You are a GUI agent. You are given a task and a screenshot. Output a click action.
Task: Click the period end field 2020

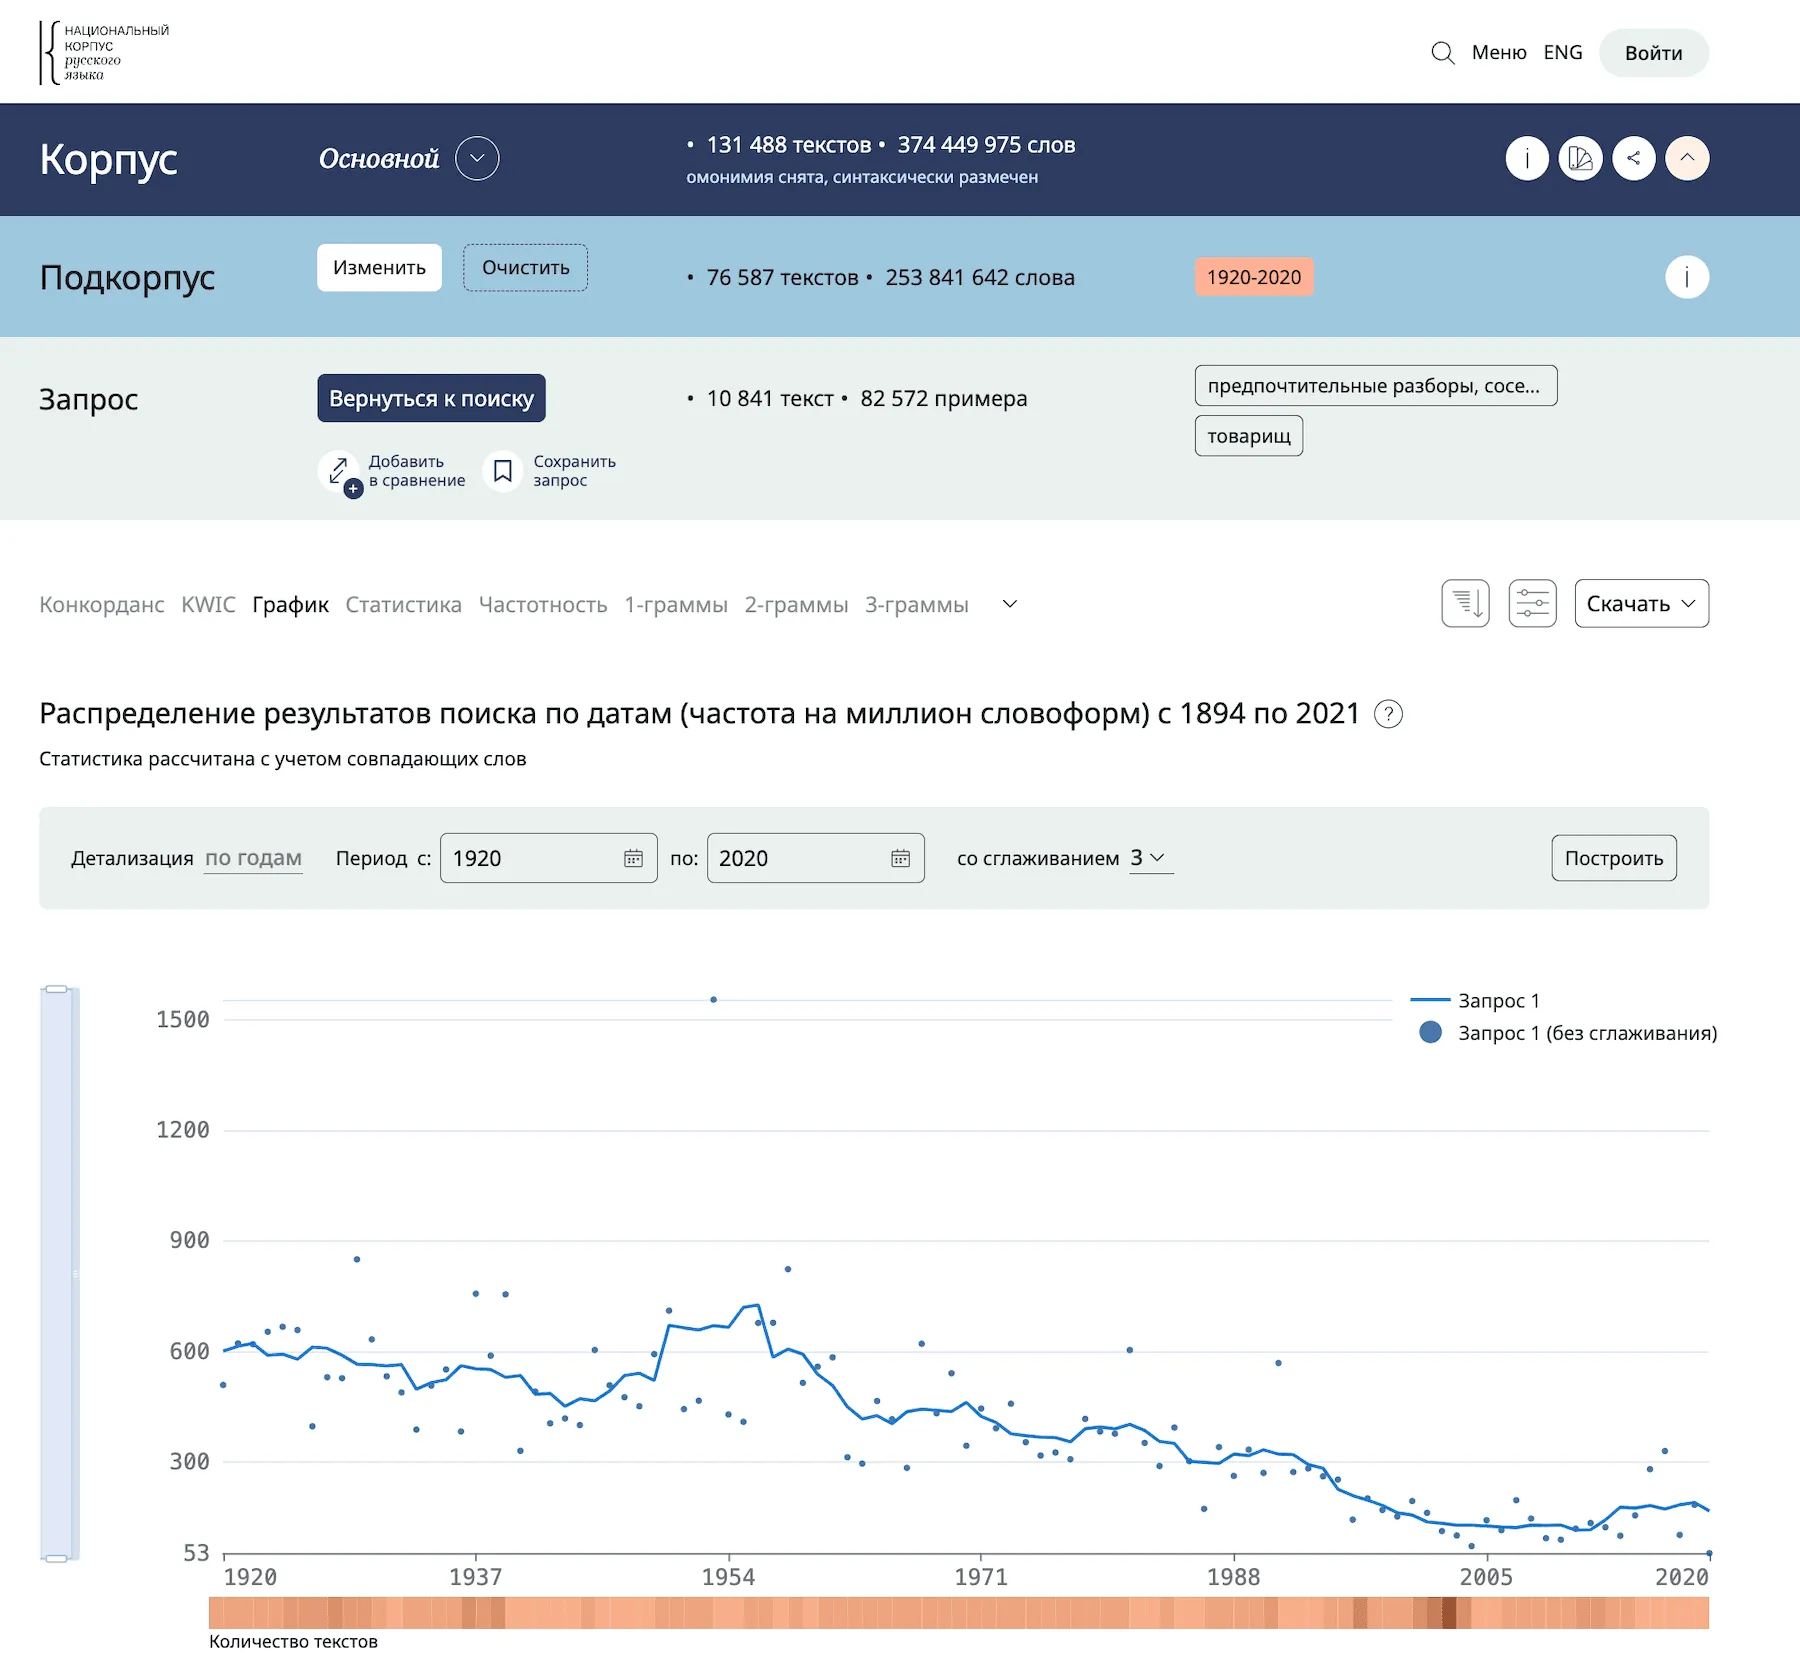coord(815,858)
